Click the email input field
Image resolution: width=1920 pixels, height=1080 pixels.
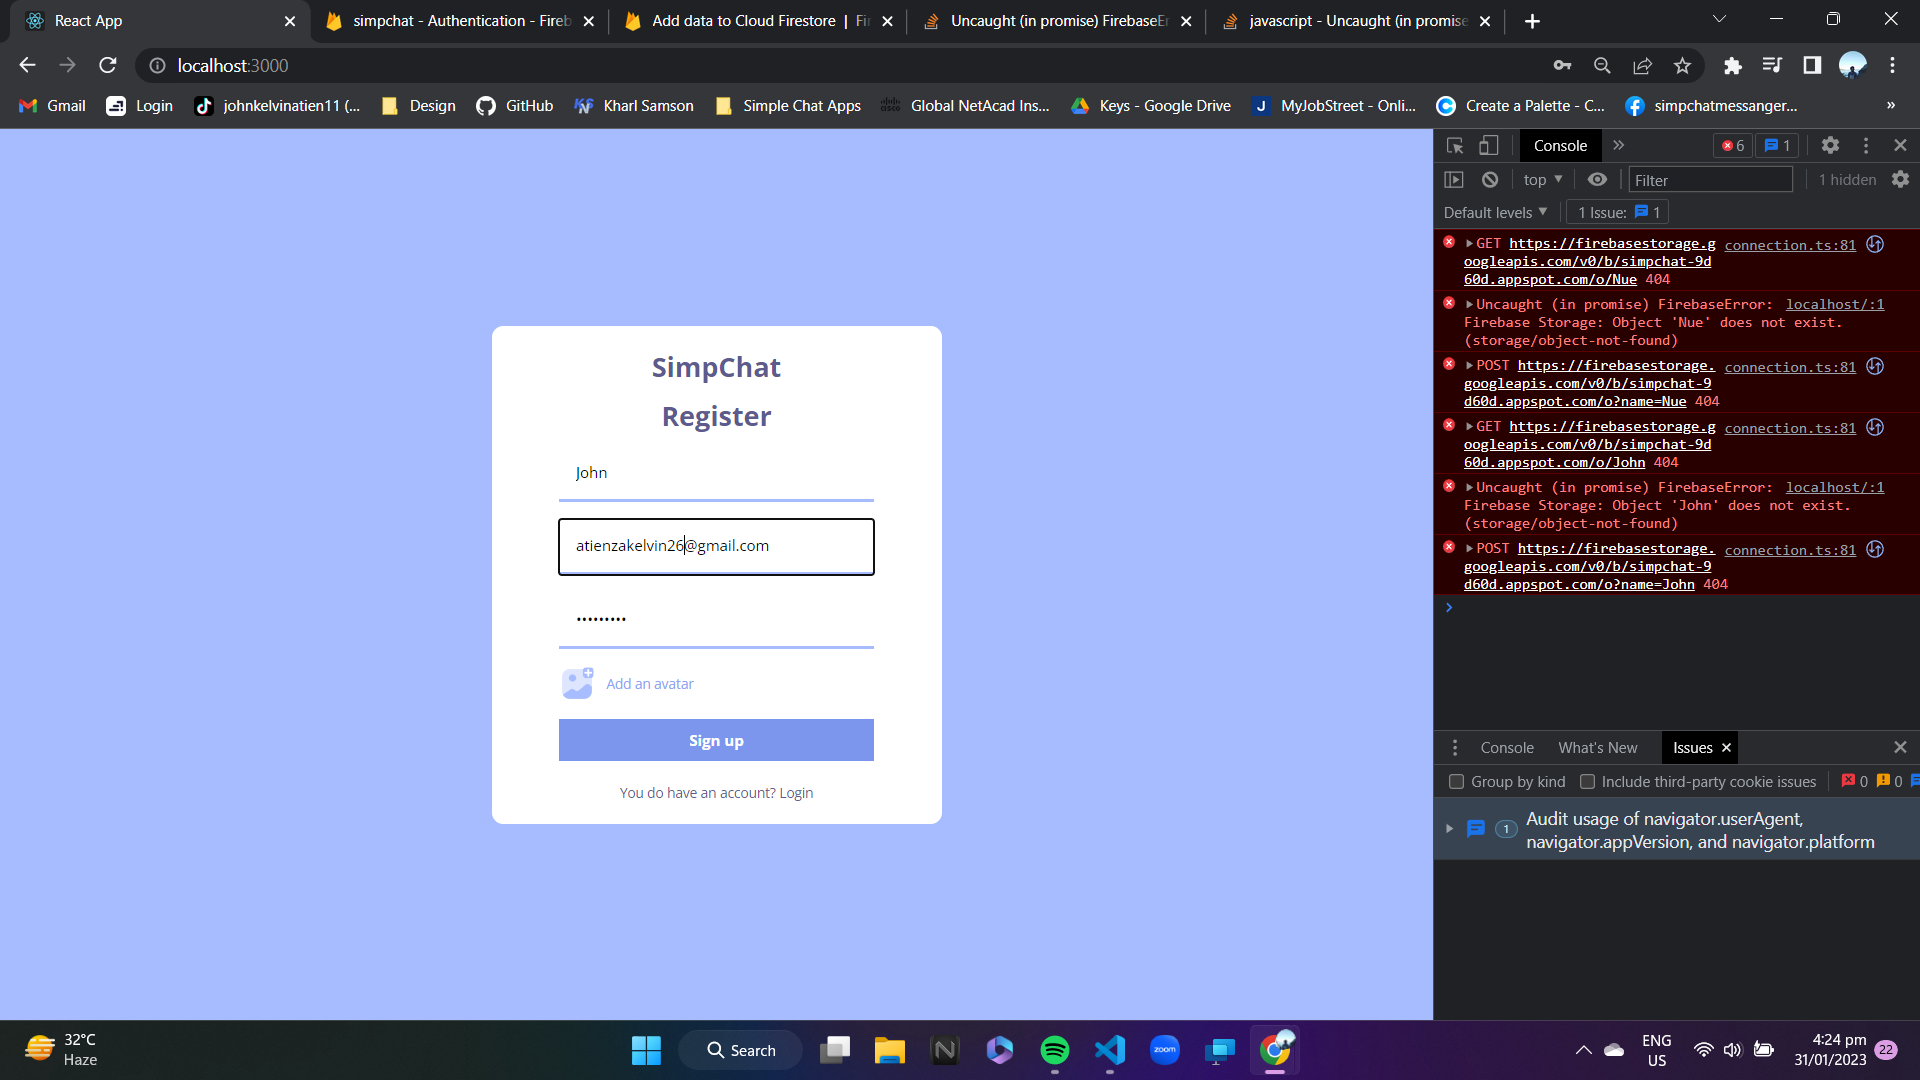point(719,547)
